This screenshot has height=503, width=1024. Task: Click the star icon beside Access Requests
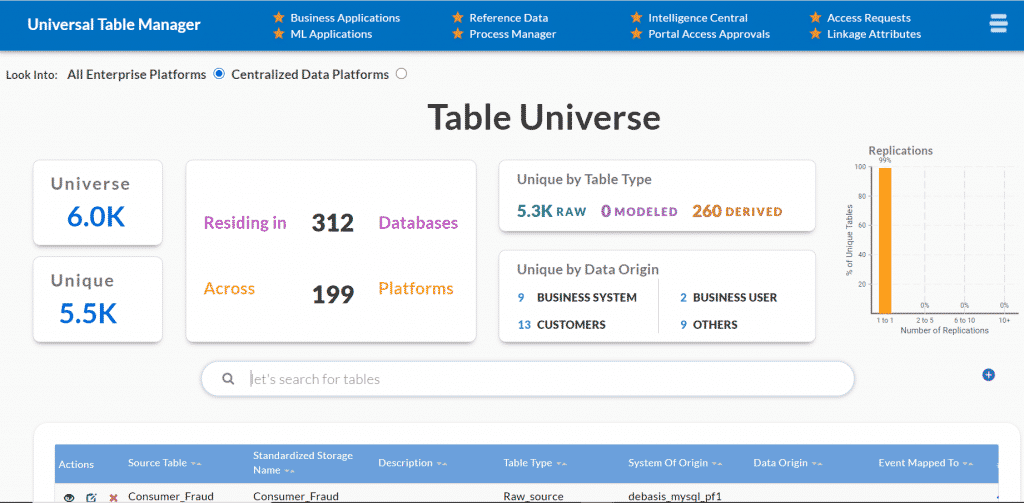[816, 18]
